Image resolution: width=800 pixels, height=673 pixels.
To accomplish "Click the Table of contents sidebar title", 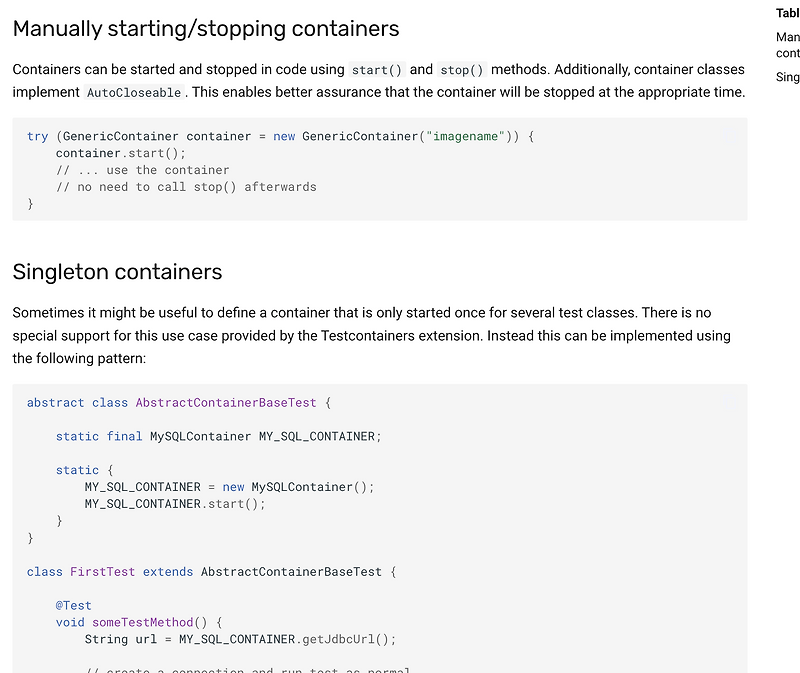I will tap(787, 13).
